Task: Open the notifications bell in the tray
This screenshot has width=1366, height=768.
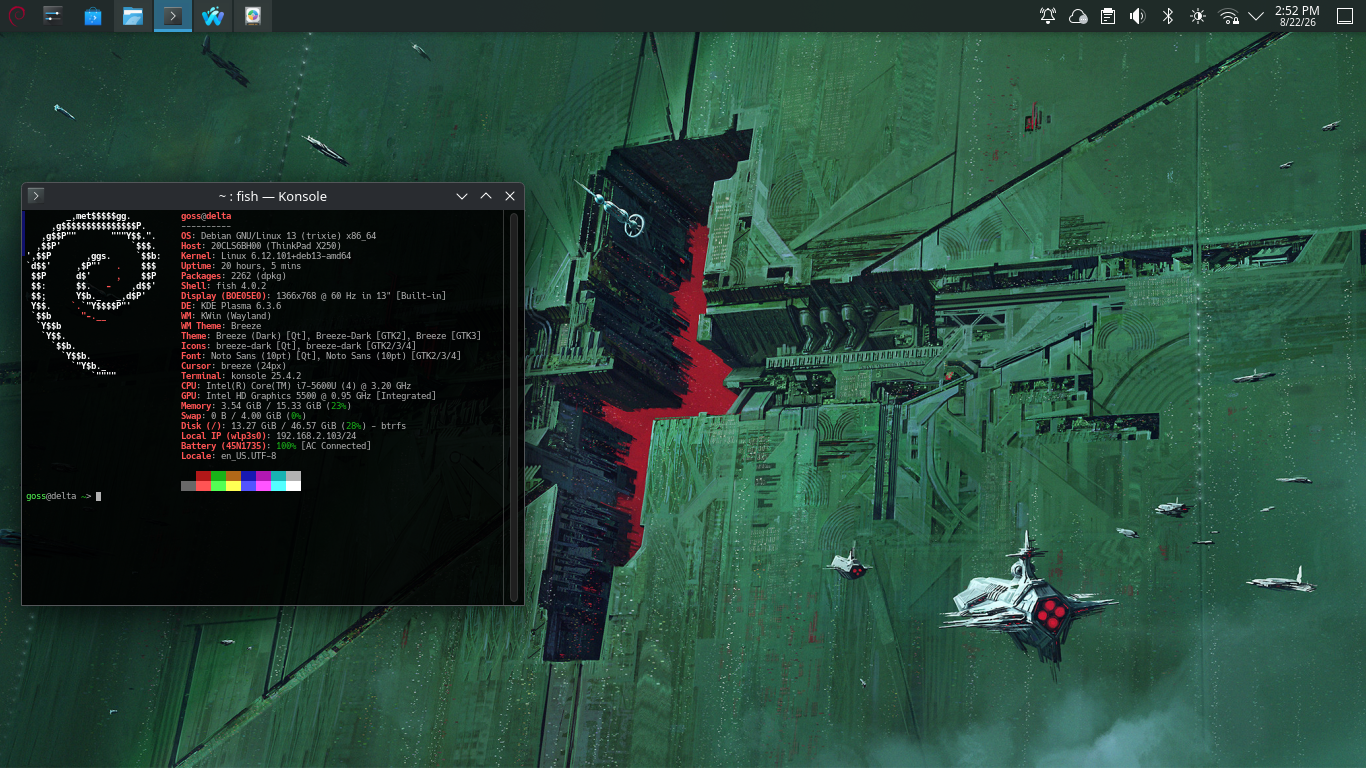Action: coord(1048,16)
